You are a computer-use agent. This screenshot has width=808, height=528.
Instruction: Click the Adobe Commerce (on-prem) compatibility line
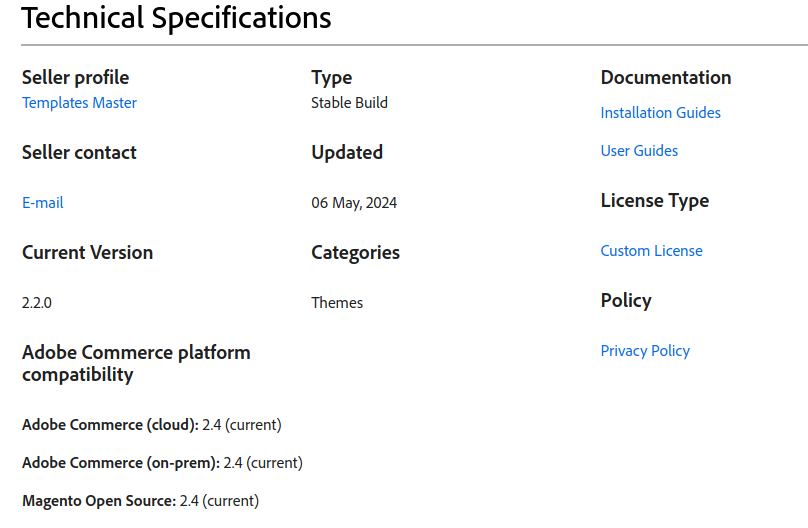[x=162, y=463]
